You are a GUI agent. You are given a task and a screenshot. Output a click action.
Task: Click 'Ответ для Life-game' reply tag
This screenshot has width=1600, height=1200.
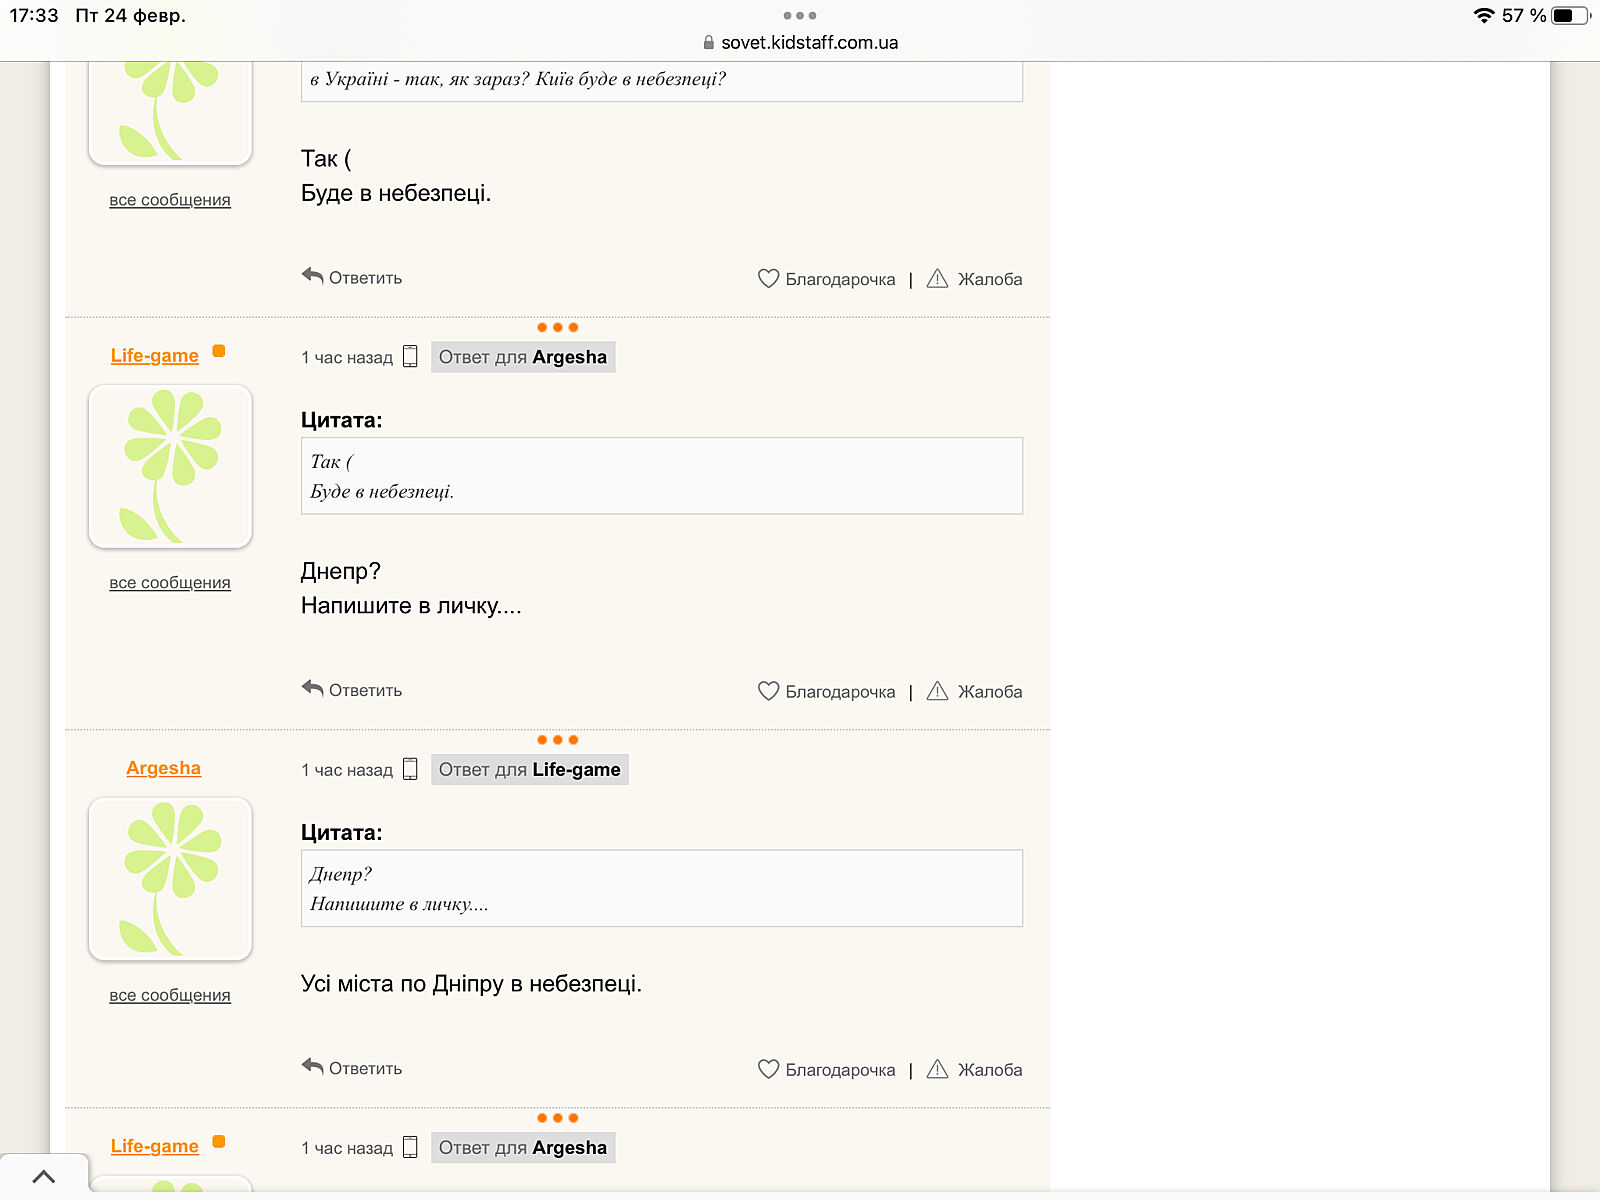(x=529, y=769)
